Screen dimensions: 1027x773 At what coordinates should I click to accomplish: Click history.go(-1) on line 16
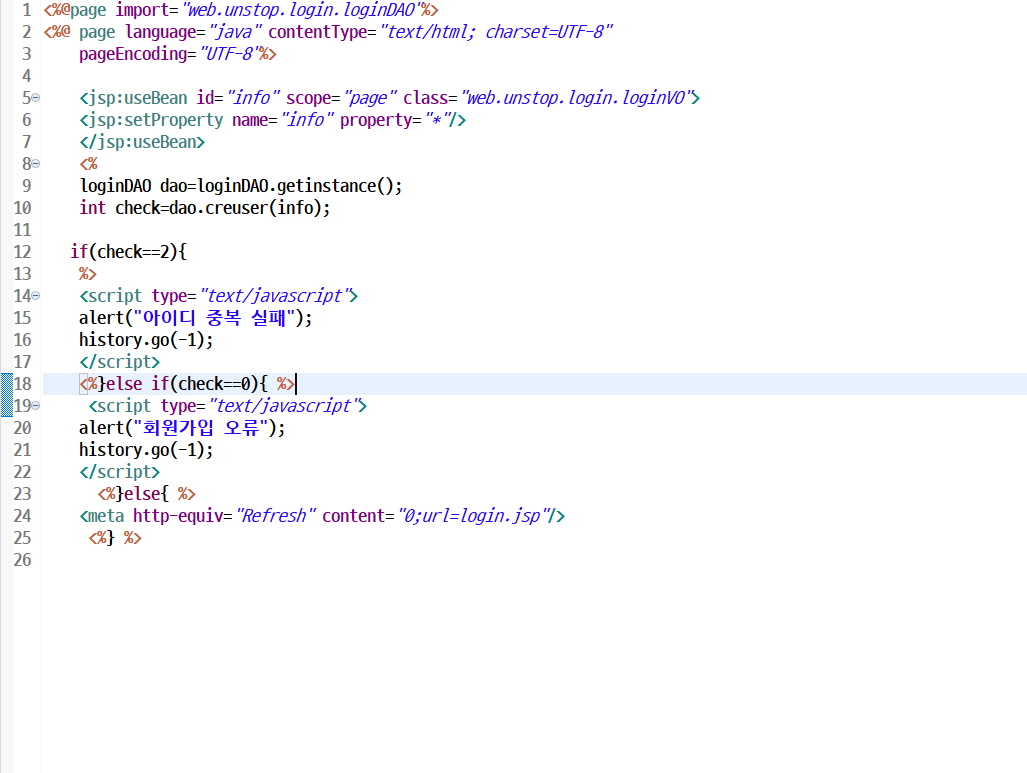click(x=146, y=340)
